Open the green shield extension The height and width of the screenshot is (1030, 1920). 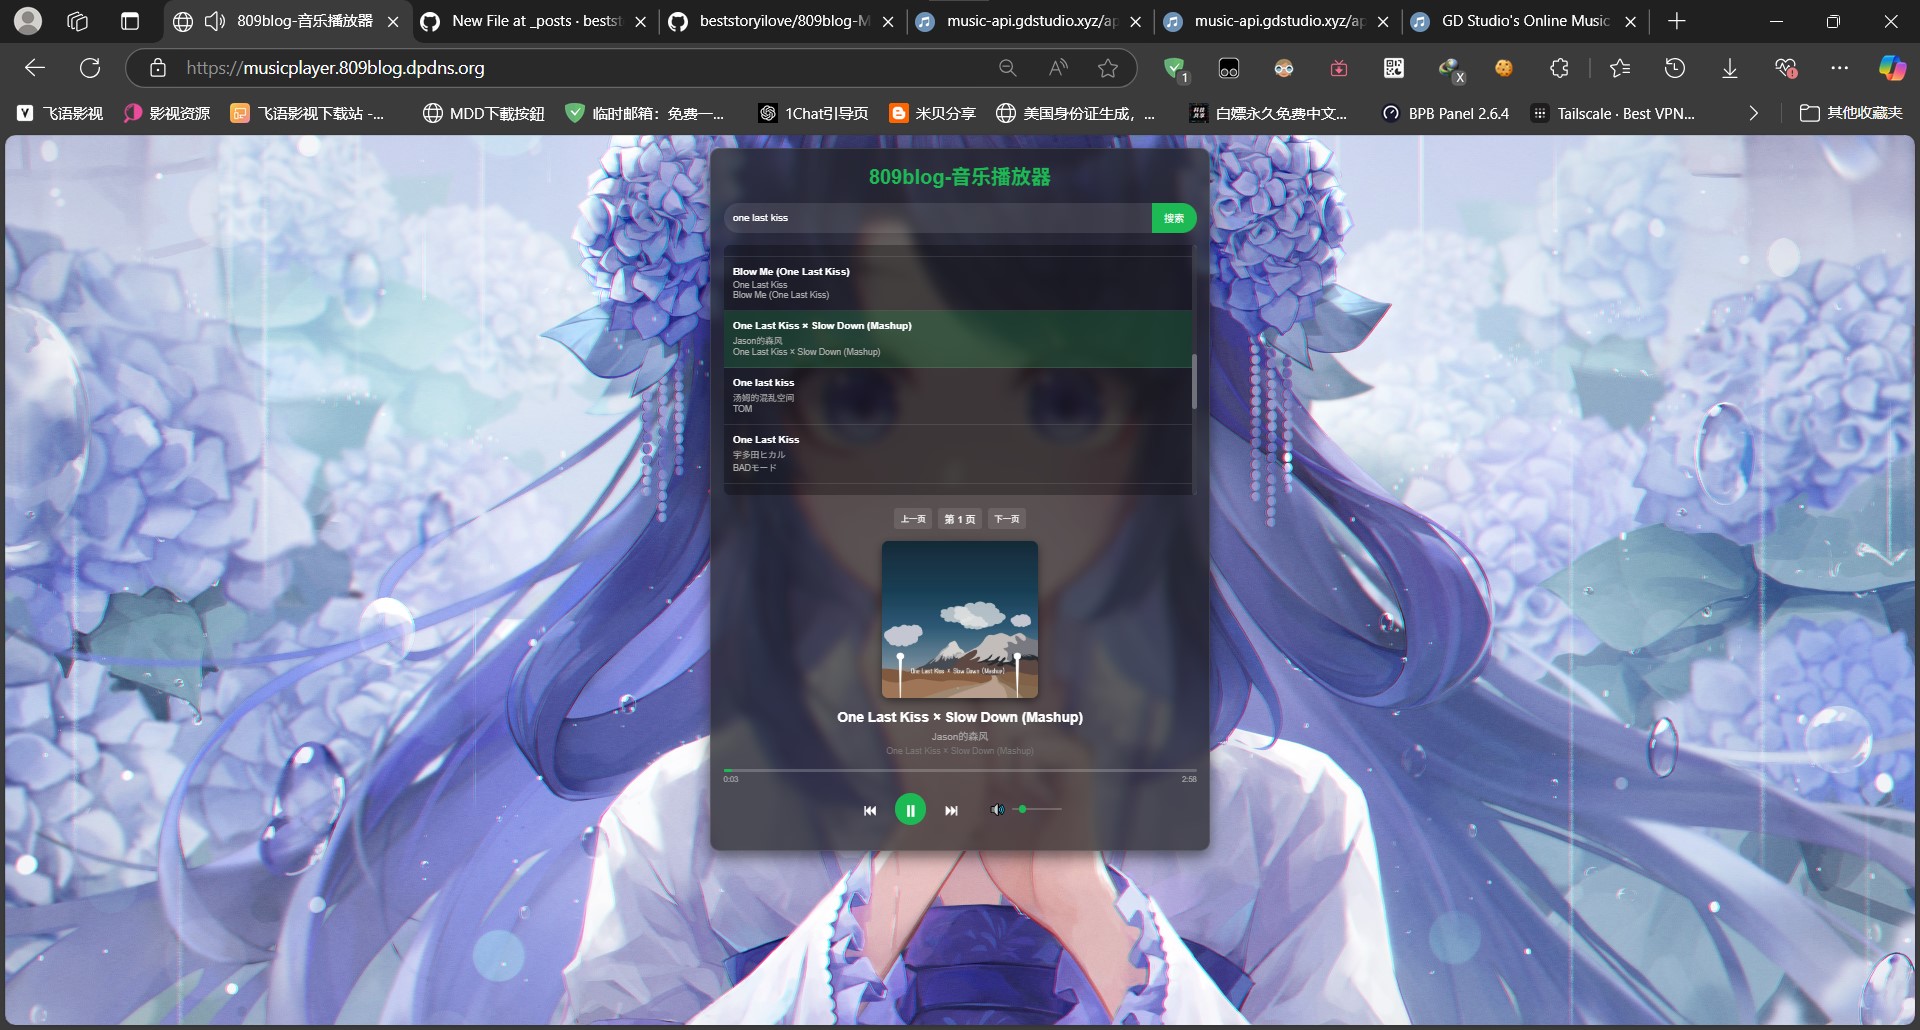pos(1175,68)
